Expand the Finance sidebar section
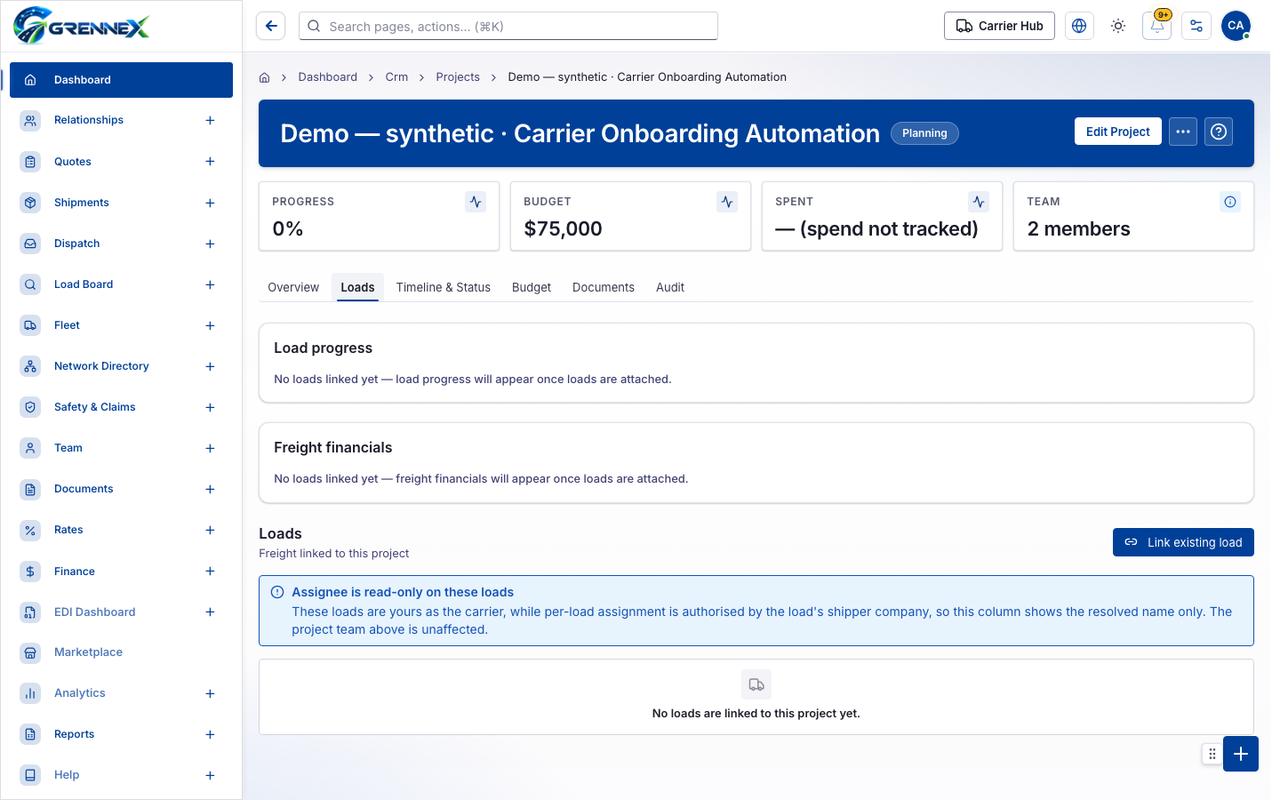This screenshot has height=800, width=1280. (x=210, y=572)
